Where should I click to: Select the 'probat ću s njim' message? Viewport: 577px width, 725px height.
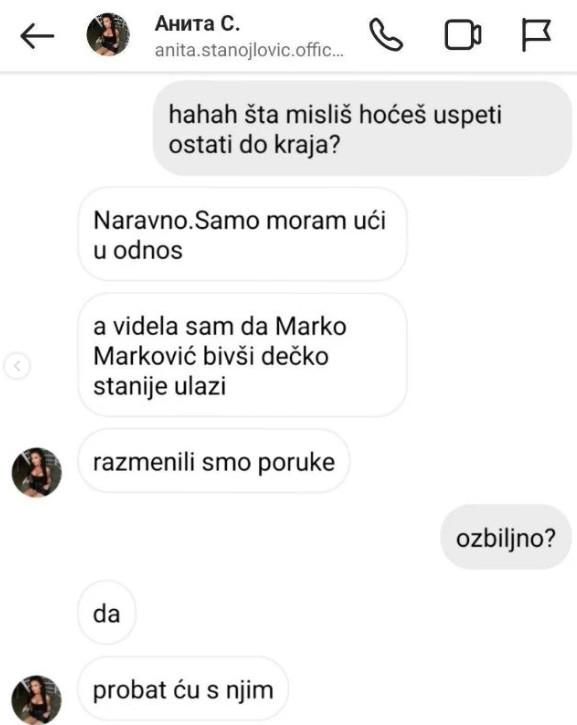(183, 689)
